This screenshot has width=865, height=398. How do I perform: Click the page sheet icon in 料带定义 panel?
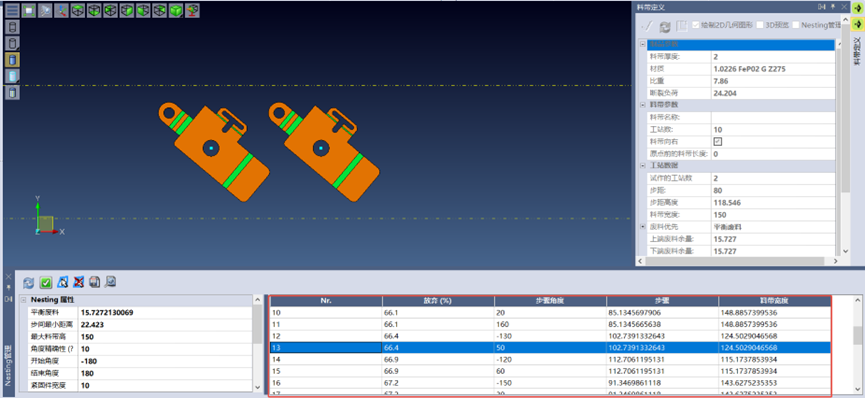pyautogui.click(x=682, y=26)
